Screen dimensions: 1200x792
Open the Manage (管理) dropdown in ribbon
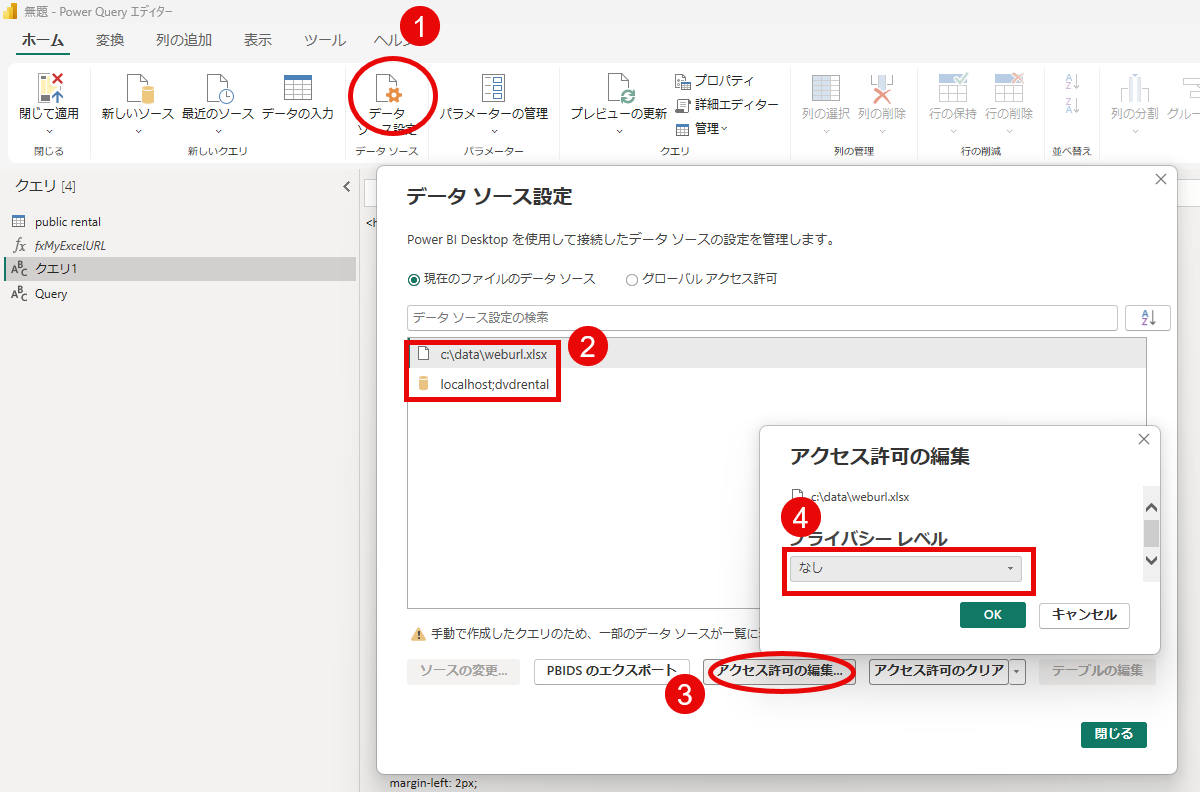(702, 128)
